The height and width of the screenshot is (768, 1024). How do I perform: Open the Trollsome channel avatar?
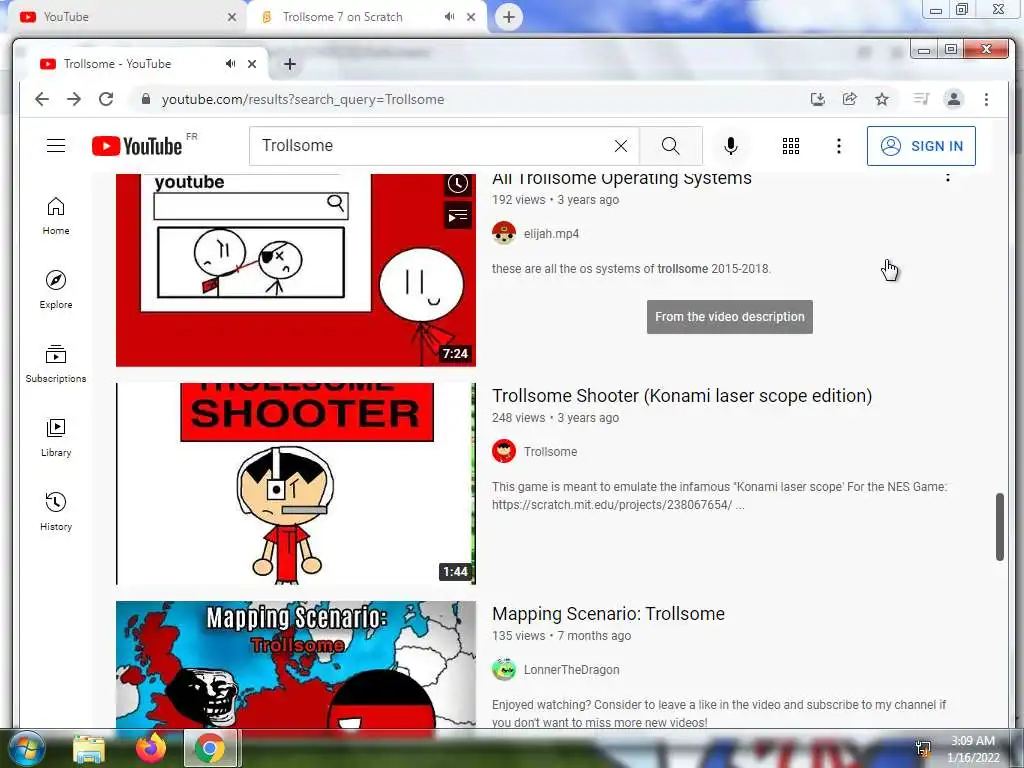coord(504,451)
